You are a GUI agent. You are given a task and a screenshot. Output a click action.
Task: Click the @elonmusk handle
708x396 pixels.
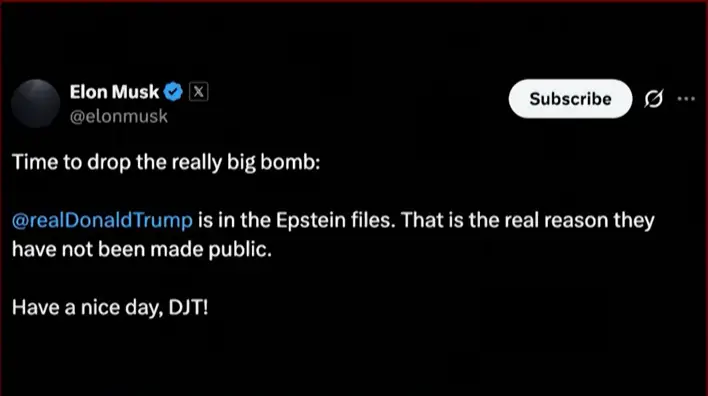pyautogui.click(x=119, y=116)
